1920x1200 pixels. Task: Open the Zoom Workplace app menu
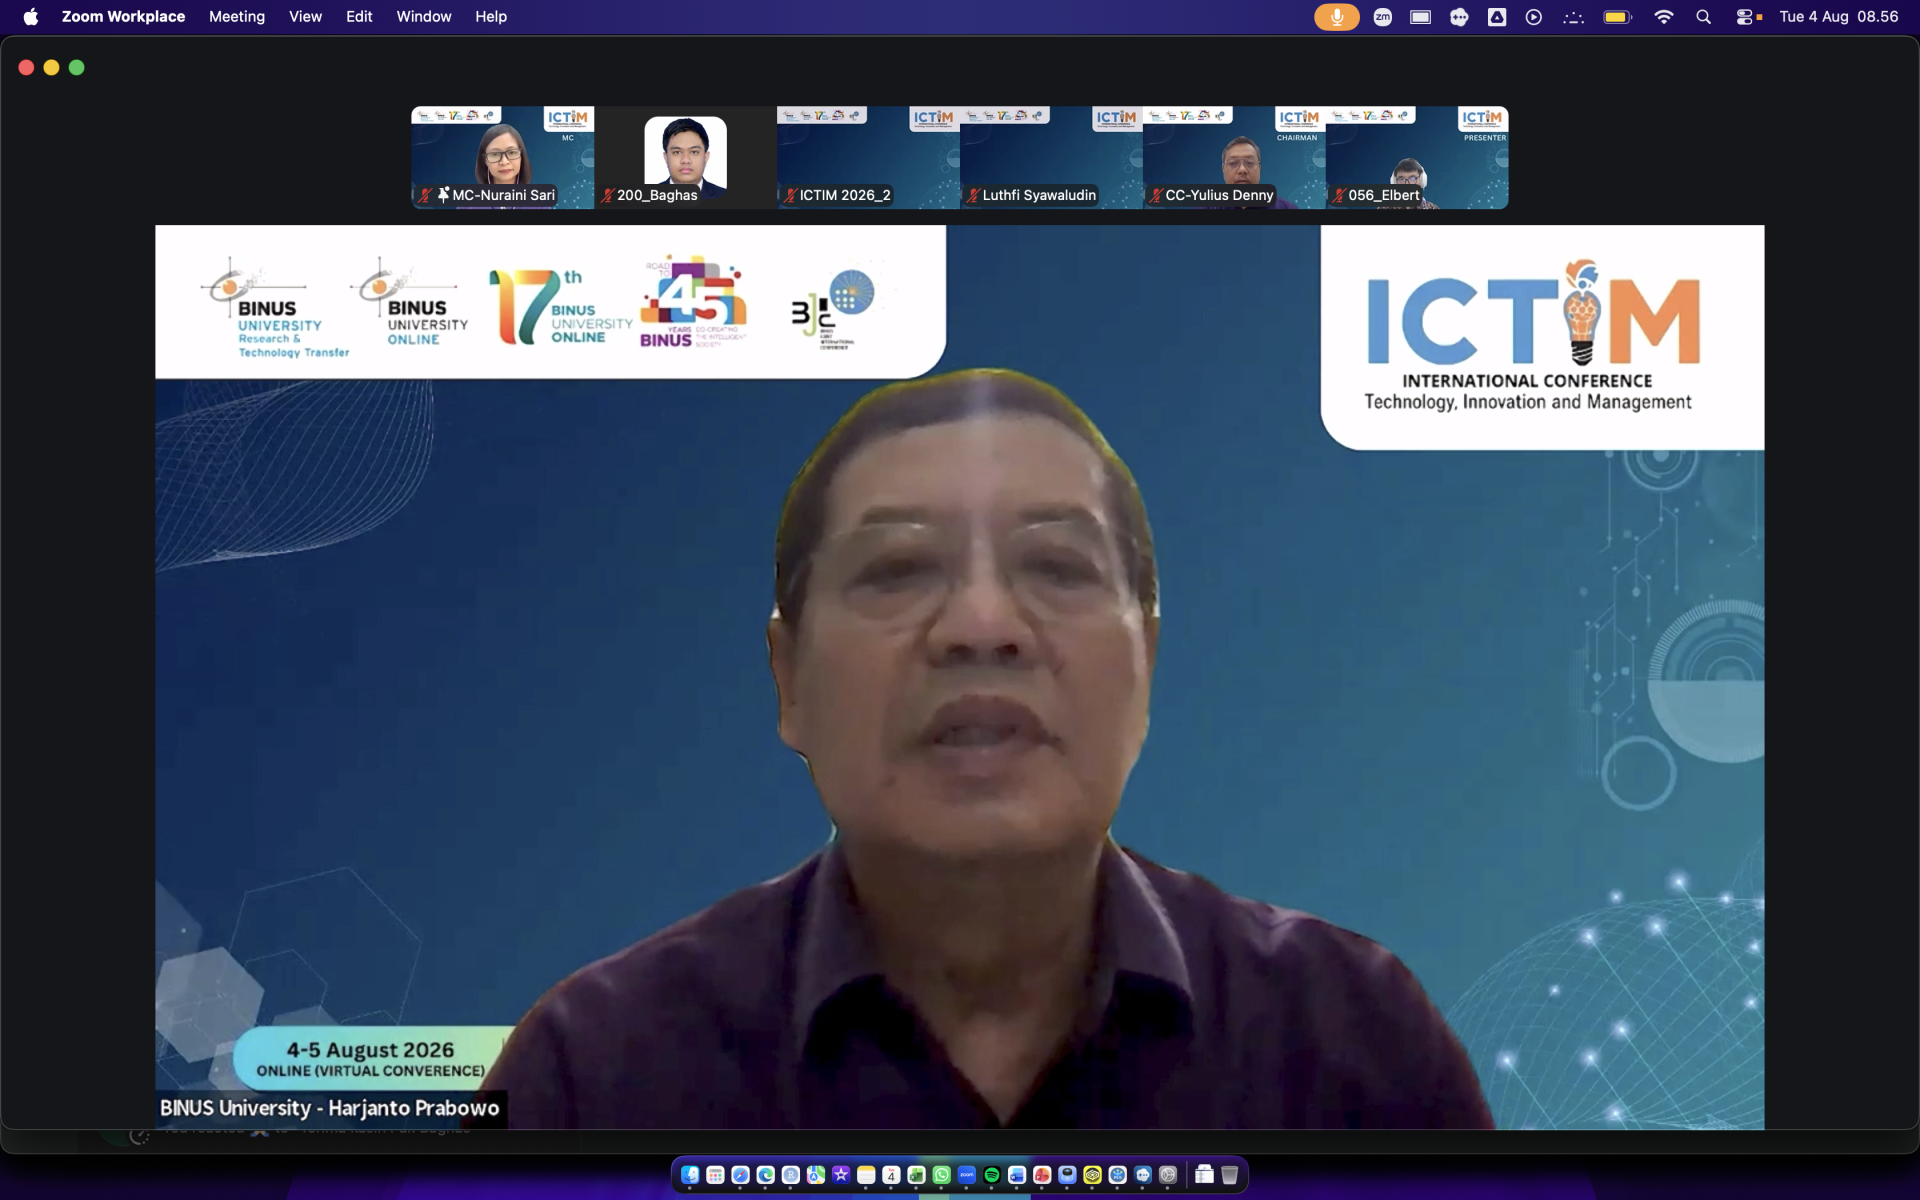point(123,17)
